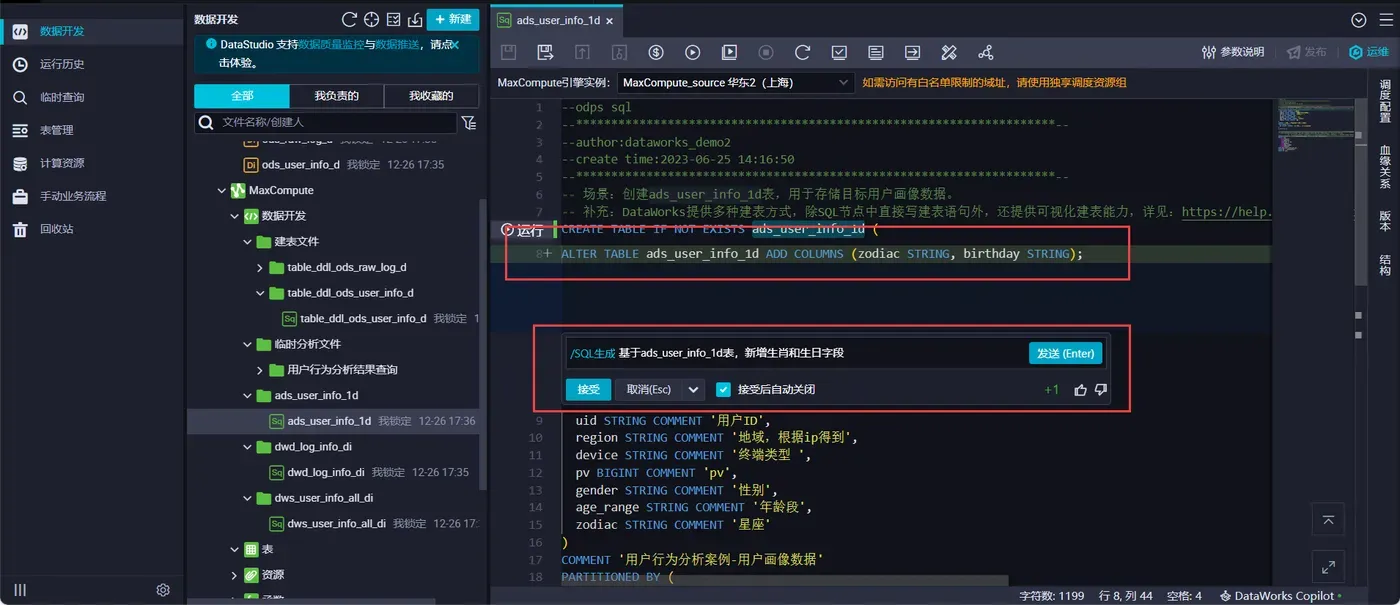Expand the 资源 tree node
This screenshot has width=1400, height=605.
235,575
